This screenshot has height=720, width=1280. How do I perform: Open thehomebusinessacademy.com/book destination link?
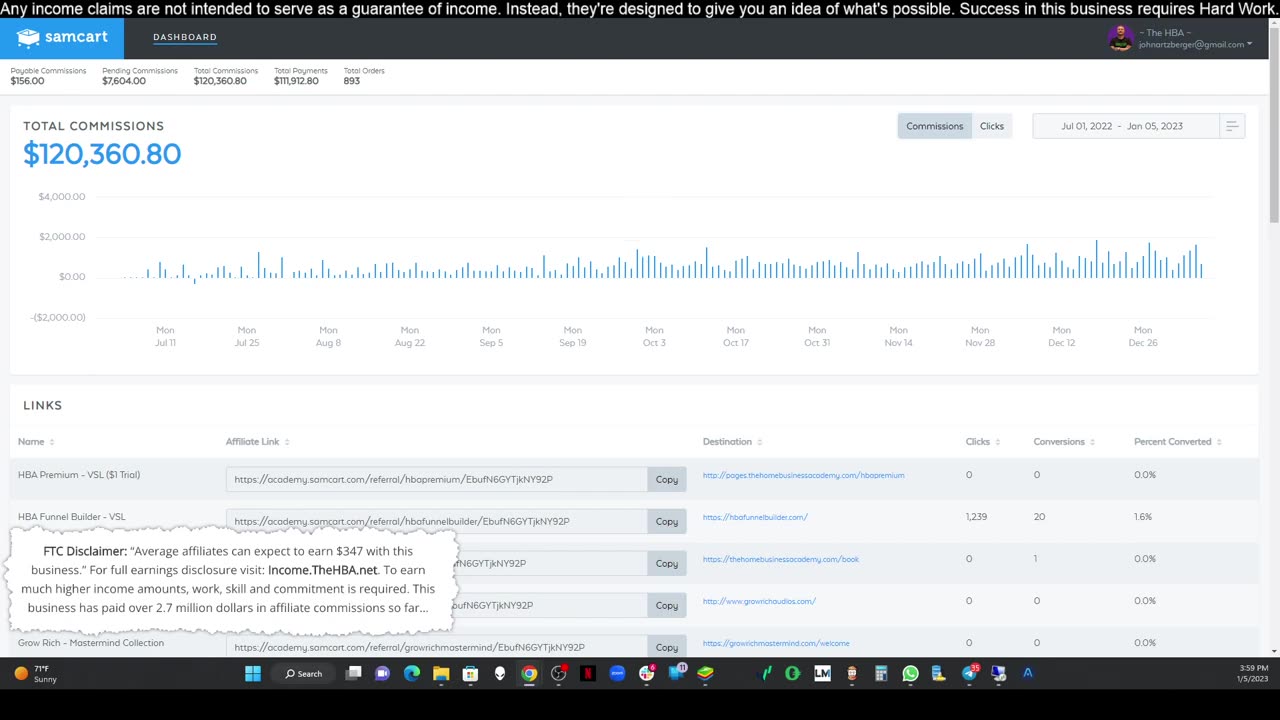(x=780, y=559)
